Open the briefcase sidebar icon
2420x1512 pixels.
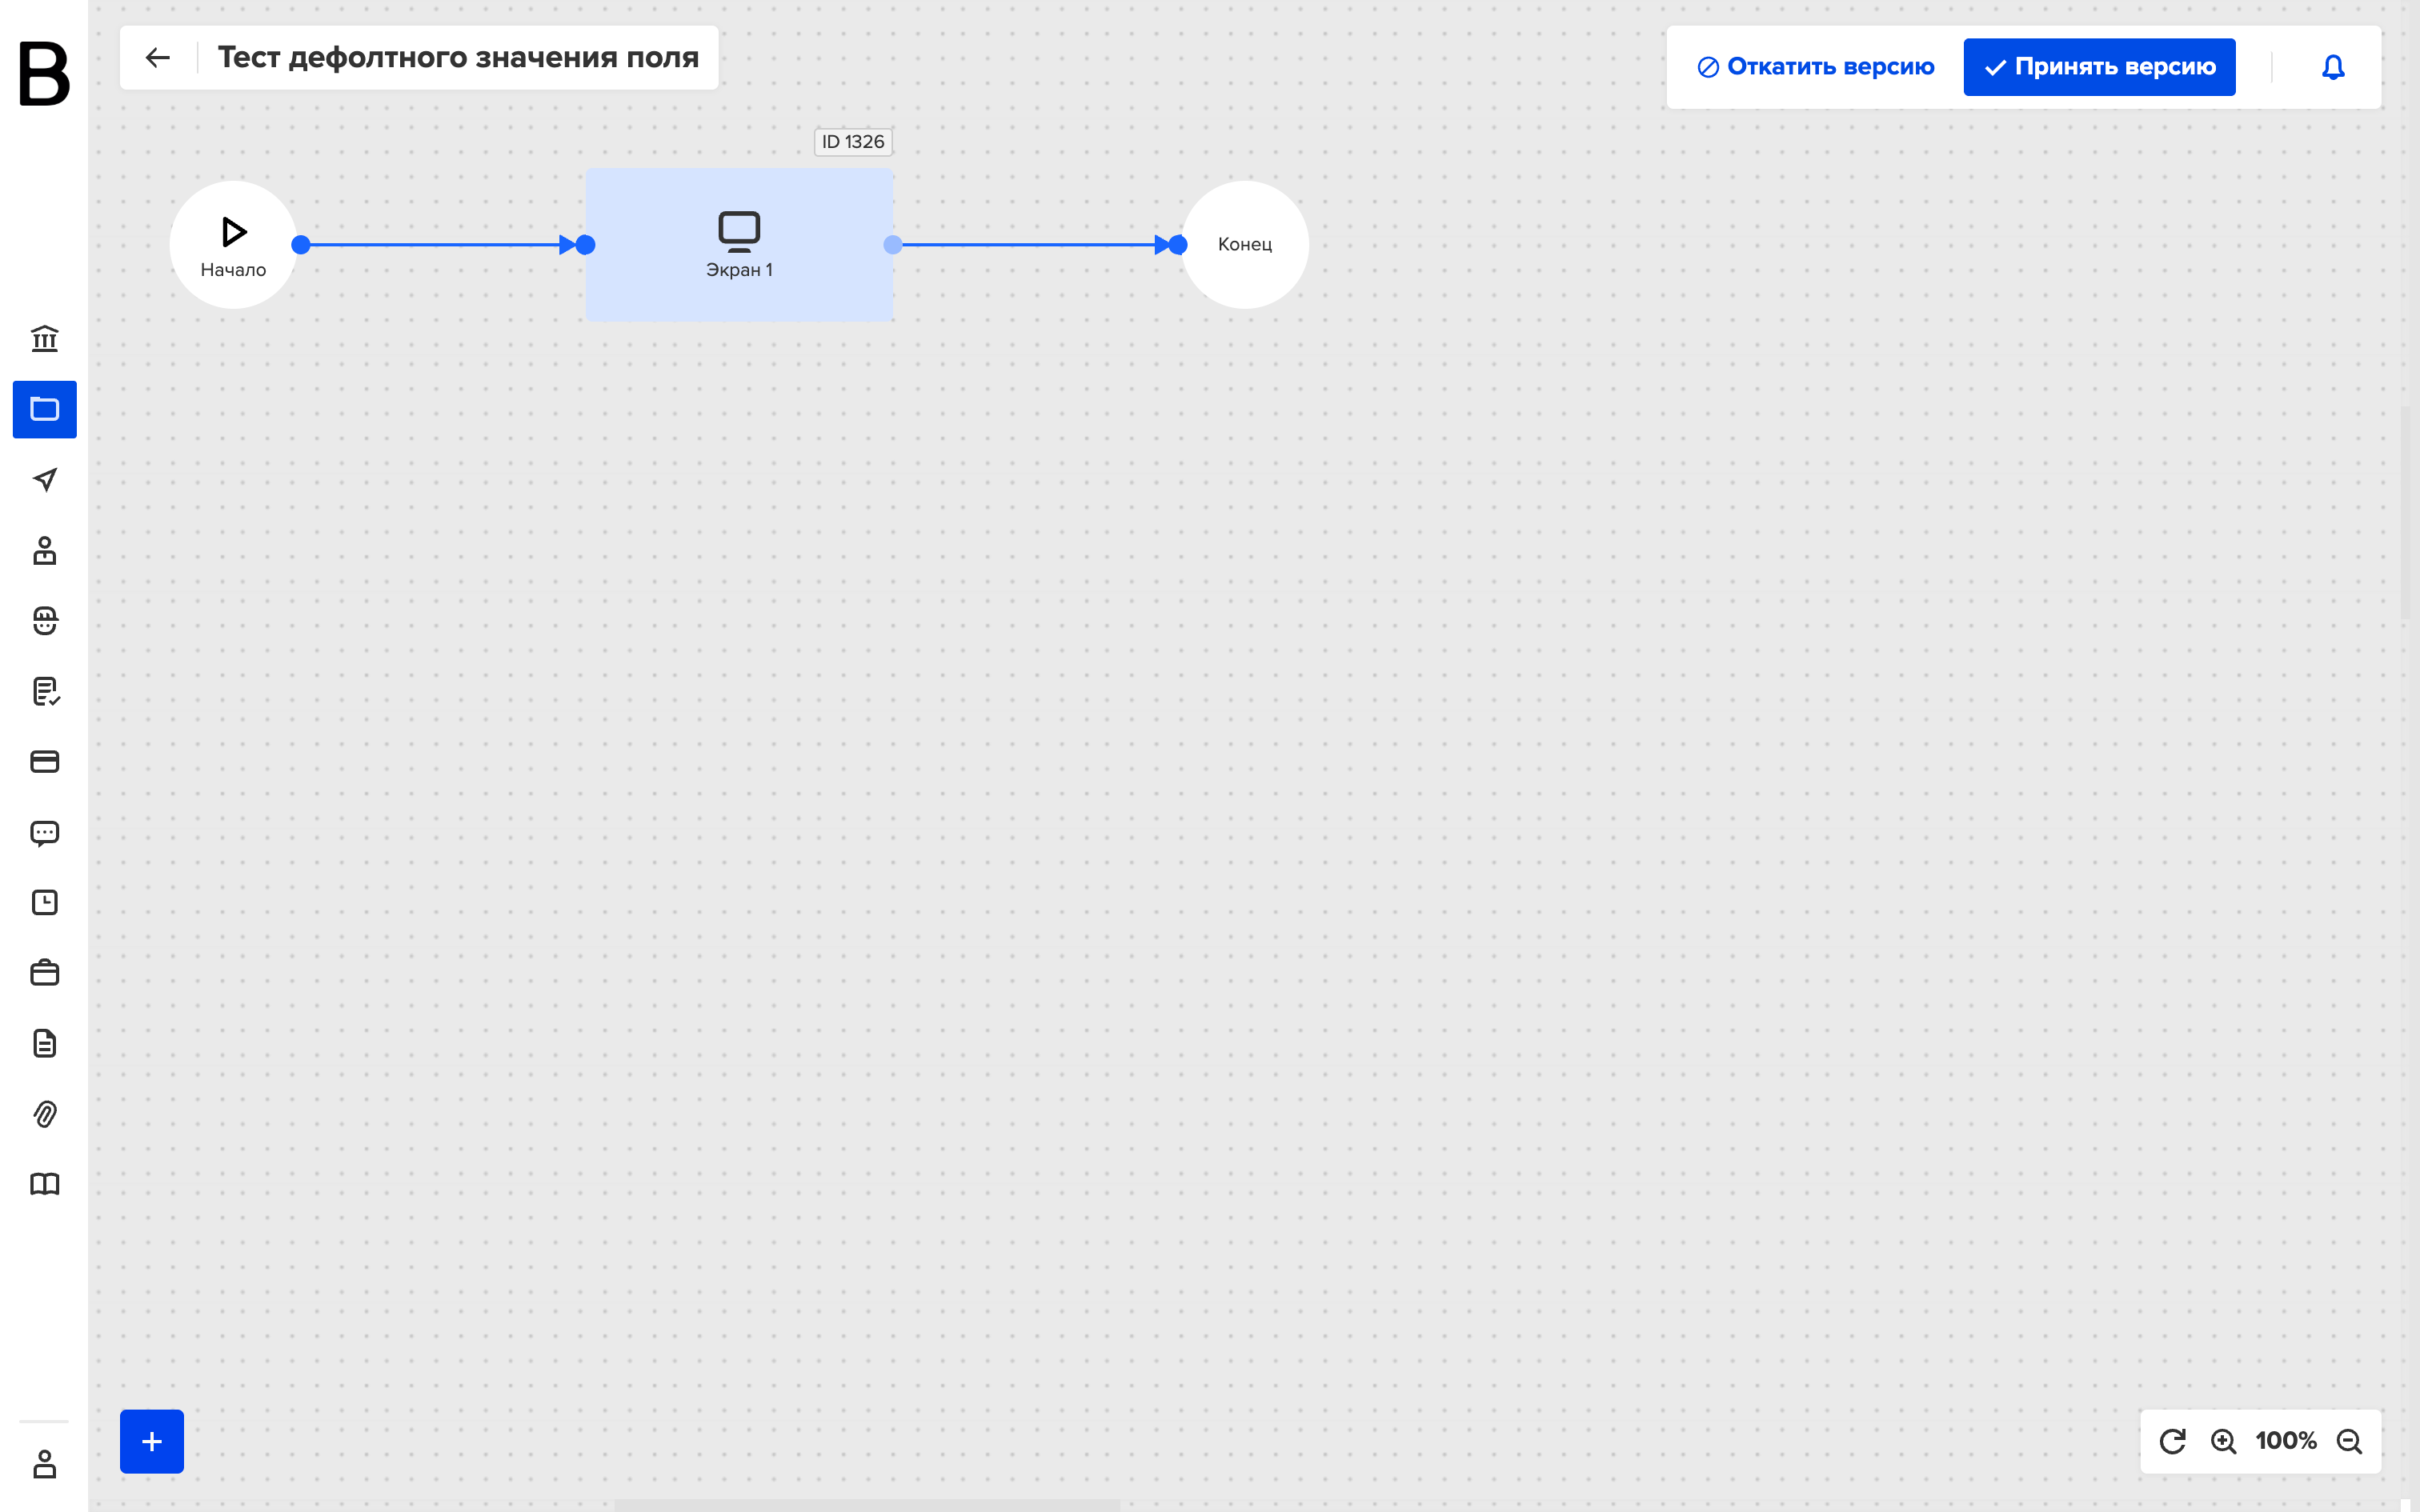tap(44, 973)
